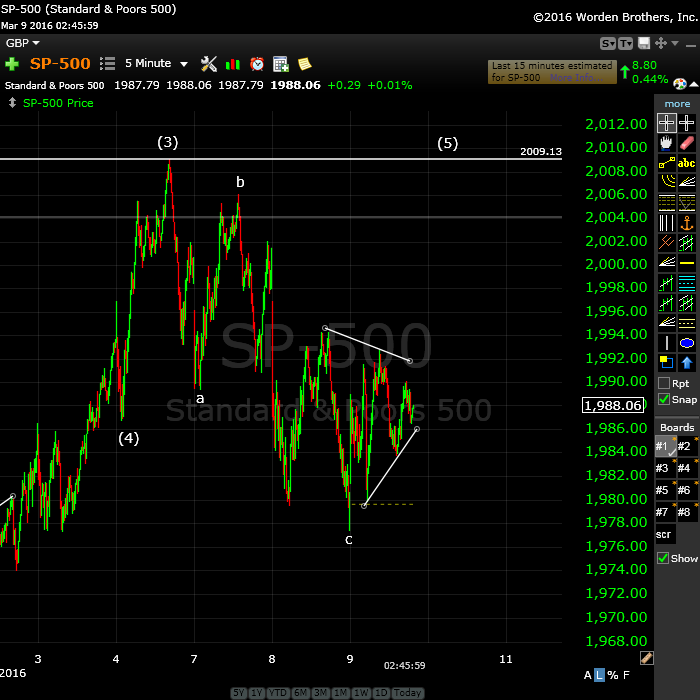
Task: Toggle the Rpt checkbox
Action: tap(664, 383)
